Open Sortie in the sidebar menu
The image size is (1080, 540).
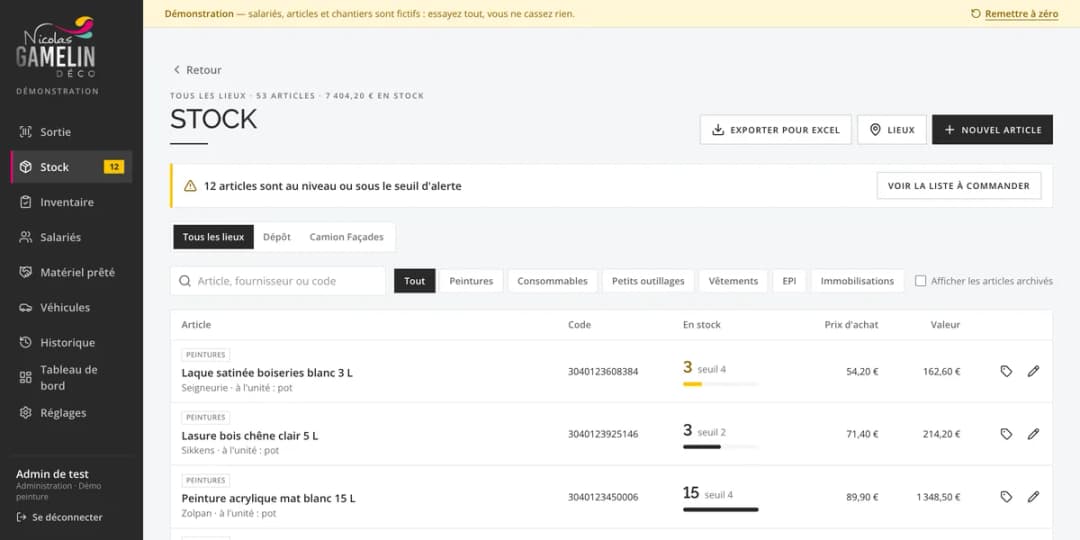71,132
